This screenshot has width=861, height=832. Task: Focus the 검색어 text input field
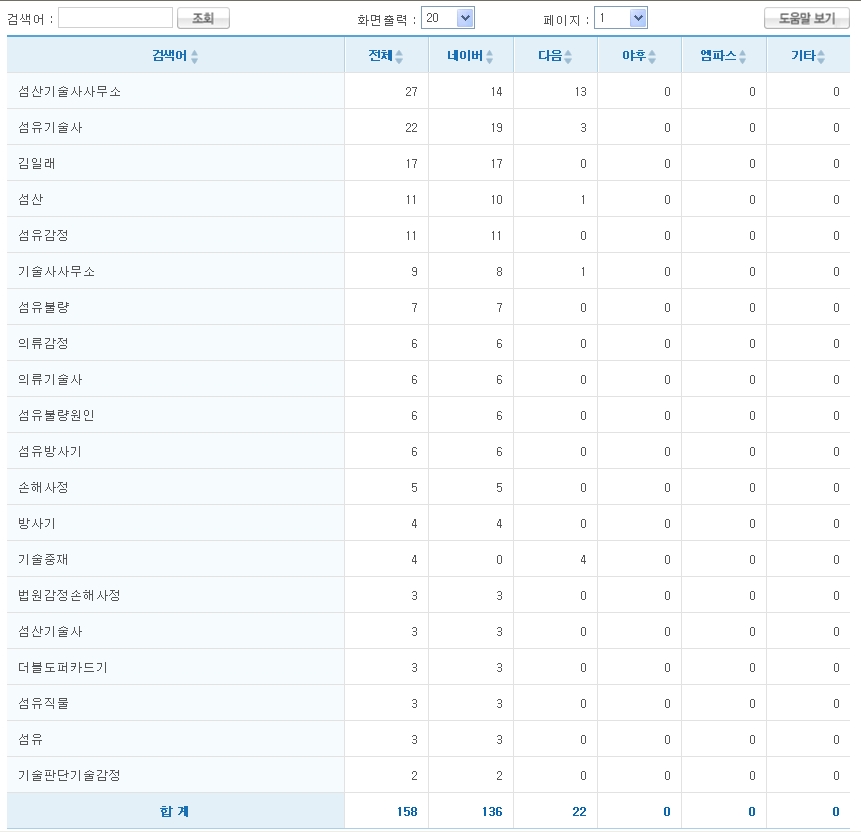(116, 18)
